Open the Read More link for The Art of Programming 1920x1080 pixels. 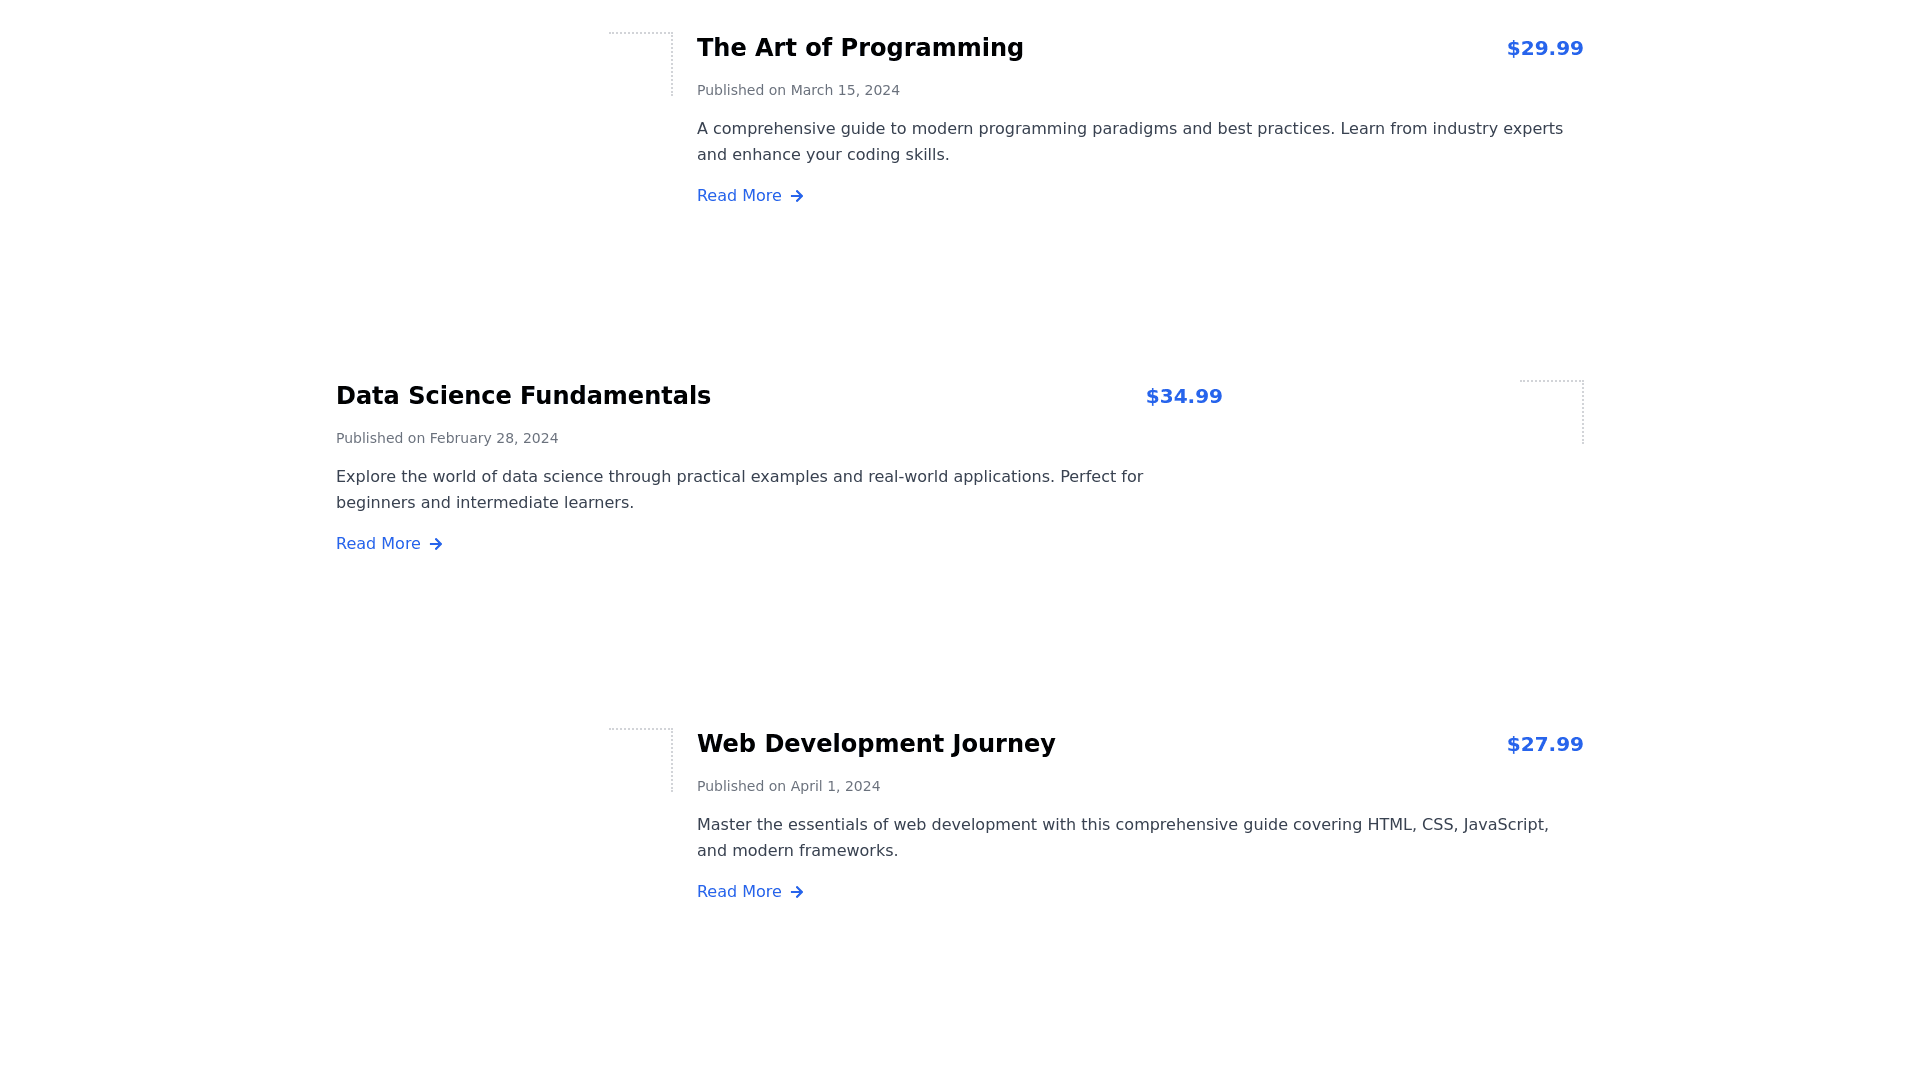coord(740,196)
